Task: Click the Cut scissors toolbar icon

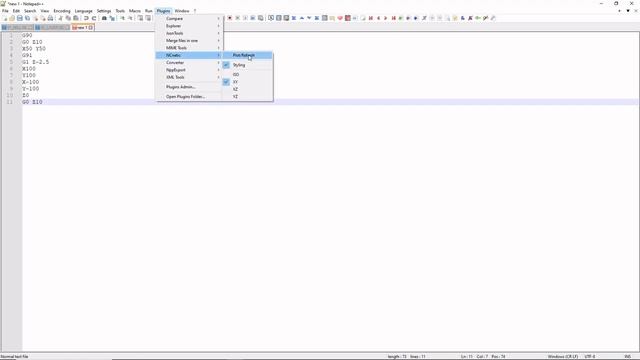Action: click(60, 18)
